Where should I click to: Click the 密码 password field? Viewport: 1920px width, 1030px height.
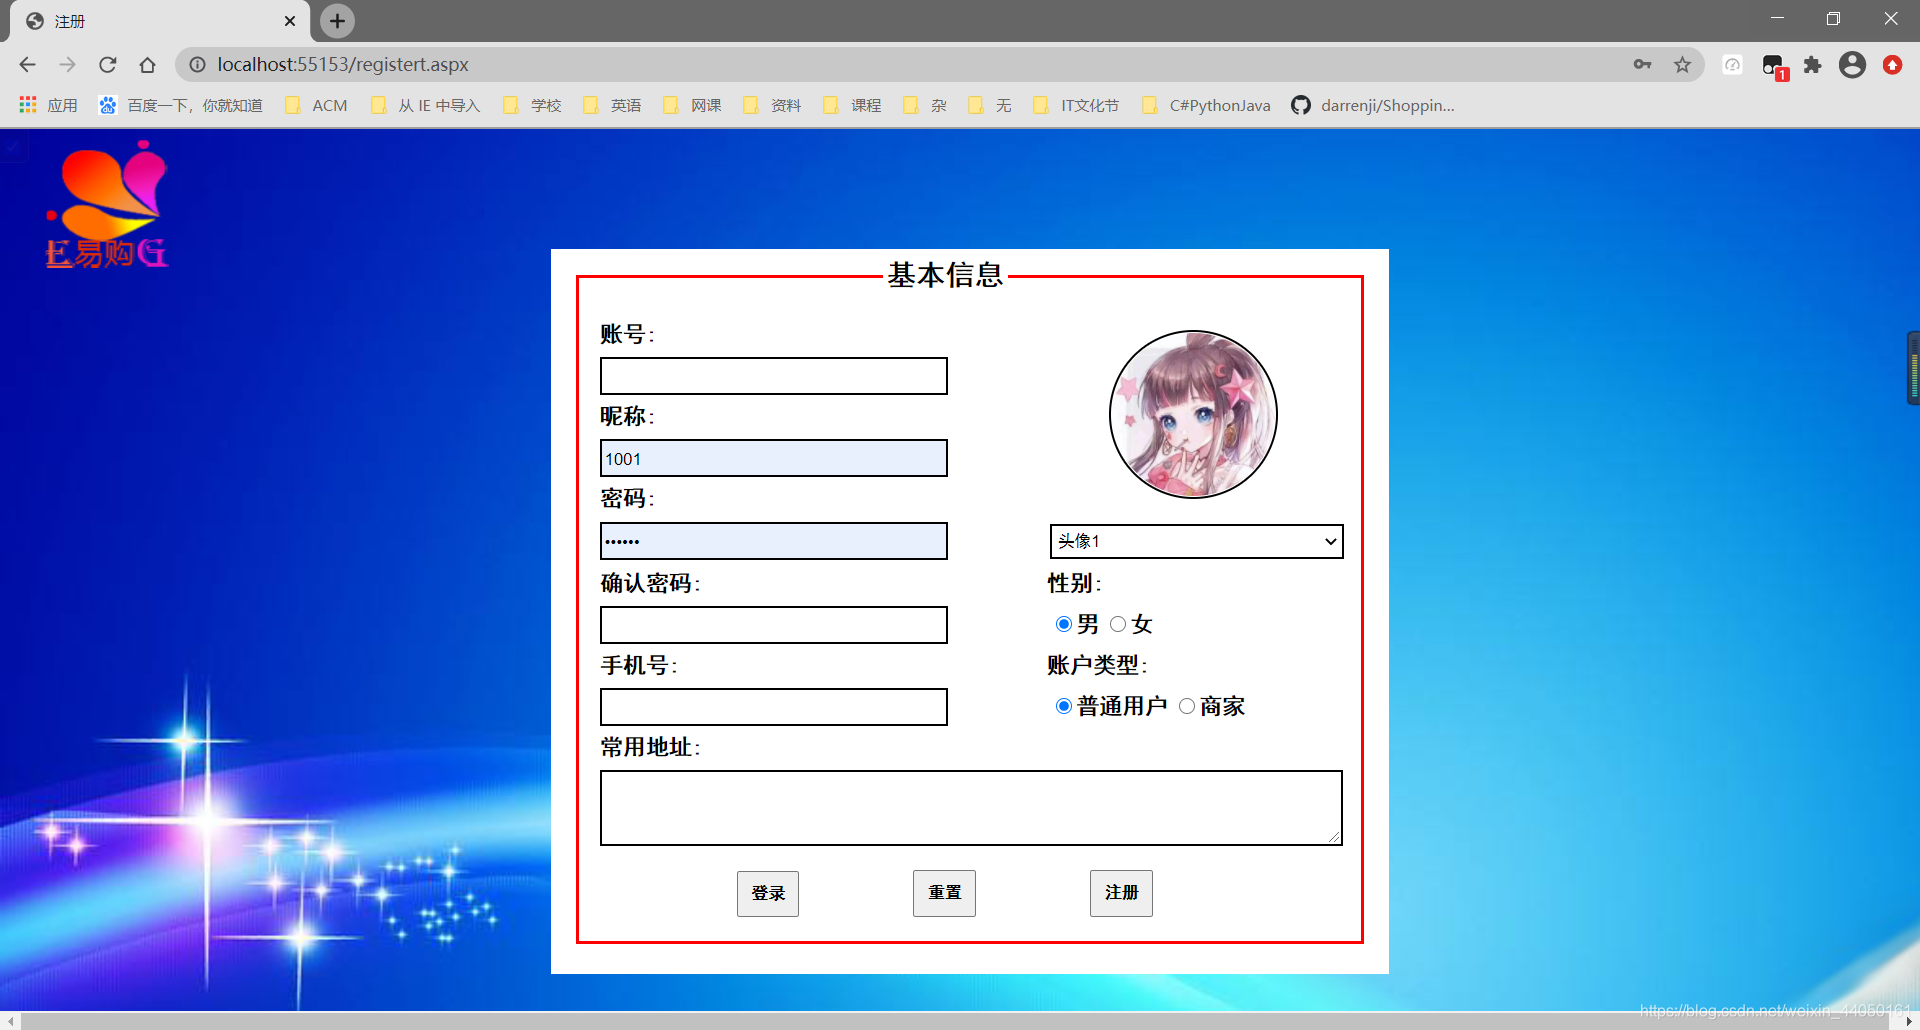coord(773,541)
